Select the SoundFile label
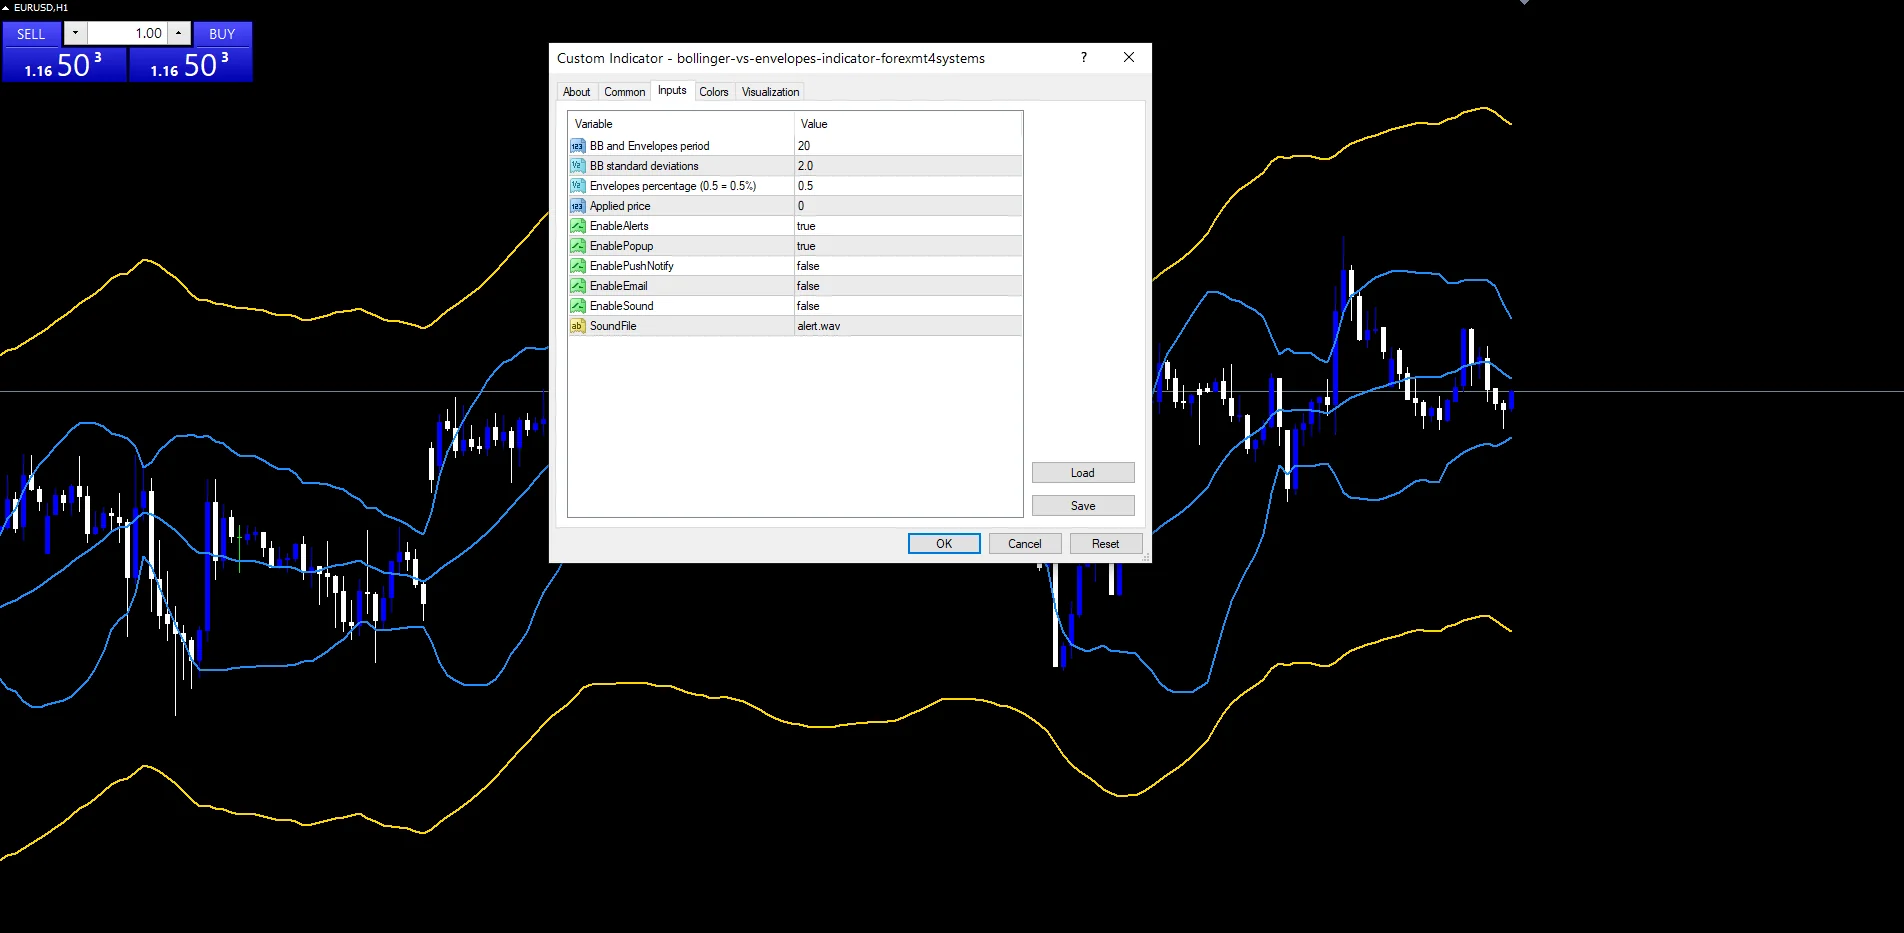 [613, 326]
